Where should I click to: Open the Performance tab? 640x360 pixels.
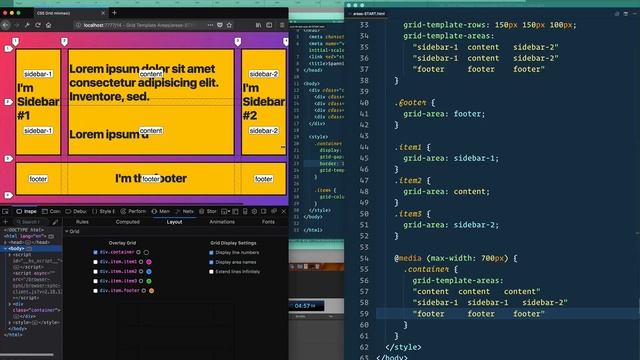pyautogui.click(x=133, y=211)
